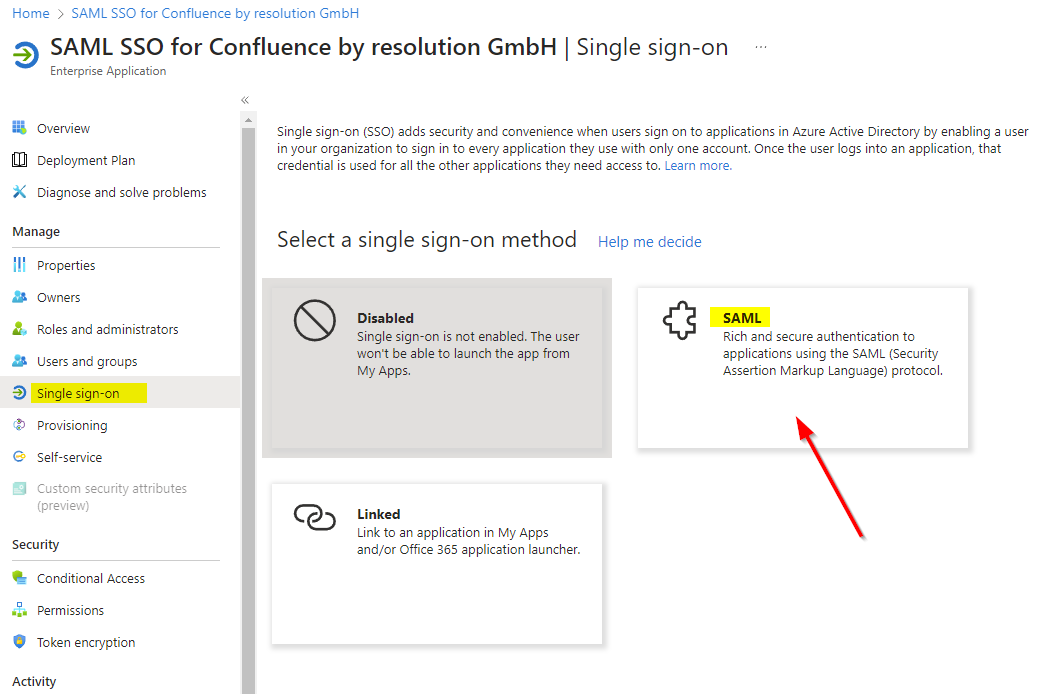
Task: Open Owners in Manage section
Action: click(58, 297)
